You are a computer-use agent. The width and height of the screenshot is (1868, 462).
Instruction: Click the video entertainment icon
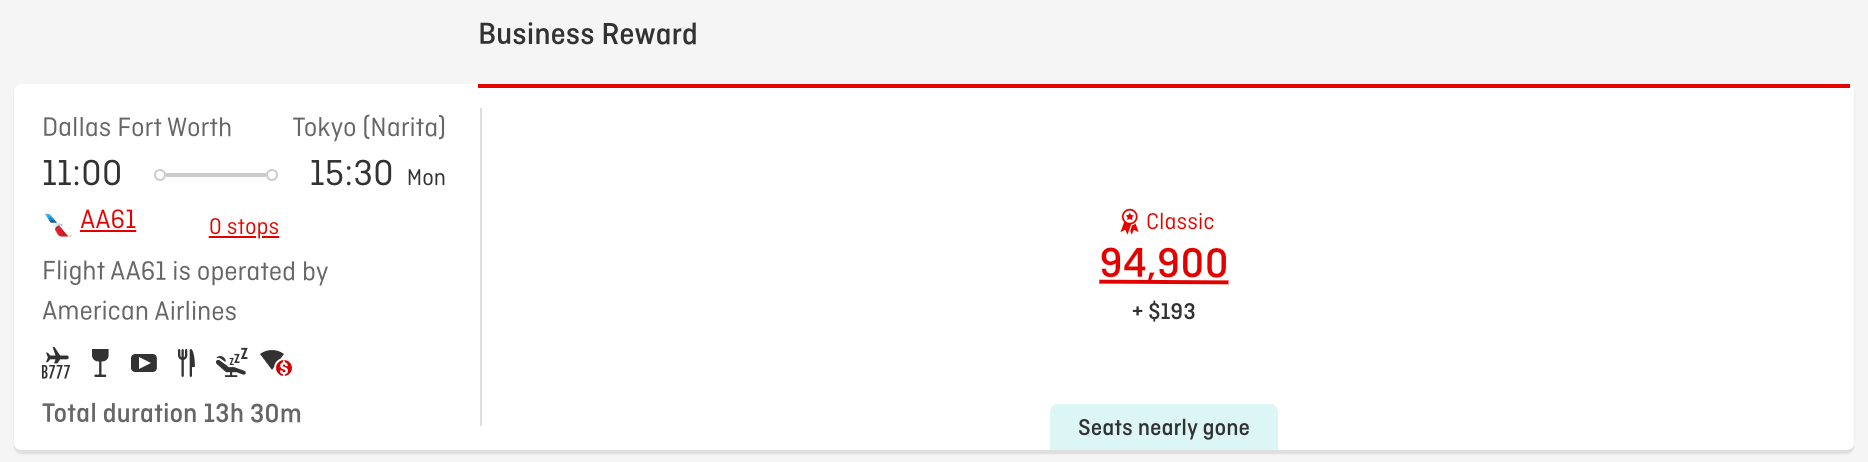point(144,363)
